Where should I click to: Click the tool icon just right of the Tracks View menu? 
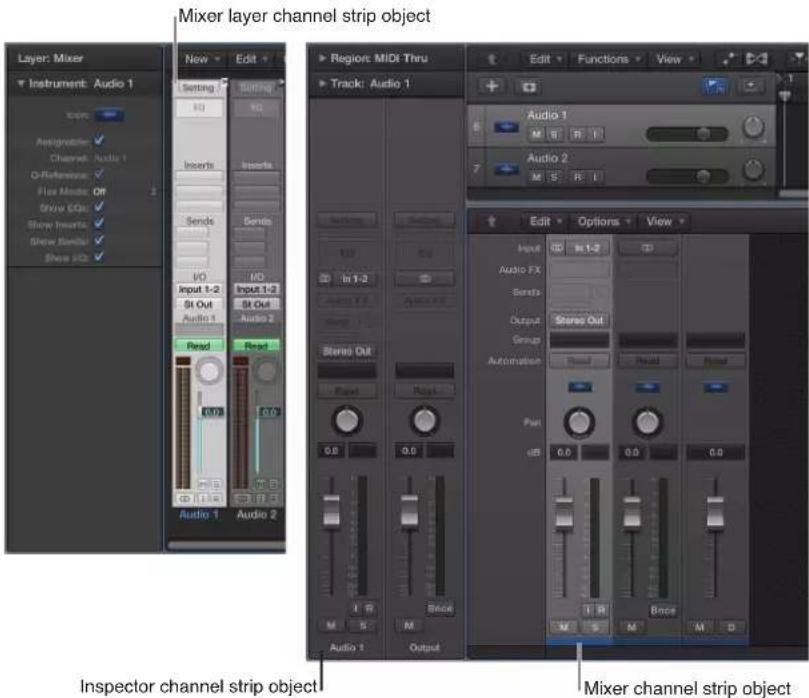click(728, 60)
